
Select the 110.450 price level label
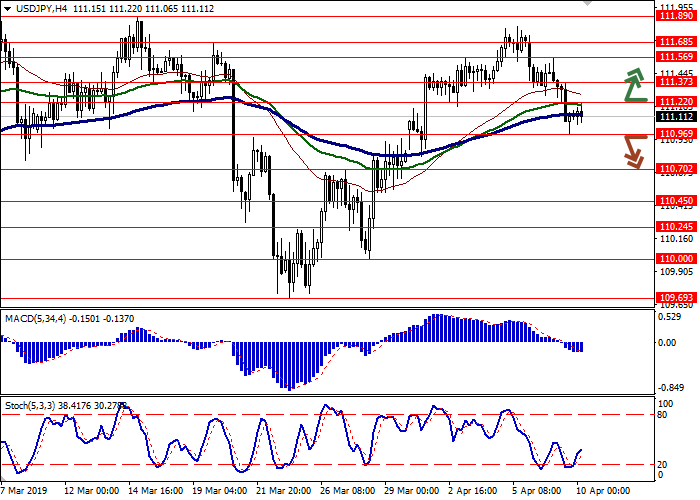(675, 201)
